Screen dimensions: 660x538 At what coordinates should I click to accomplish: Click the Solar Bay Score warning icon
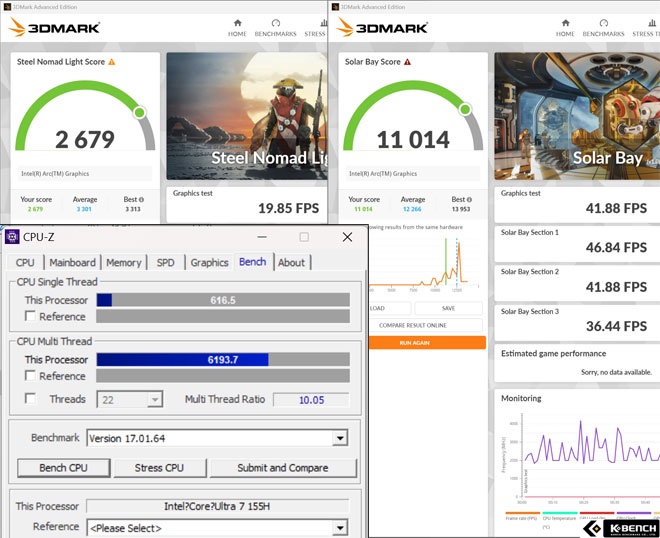pos(407,62)
